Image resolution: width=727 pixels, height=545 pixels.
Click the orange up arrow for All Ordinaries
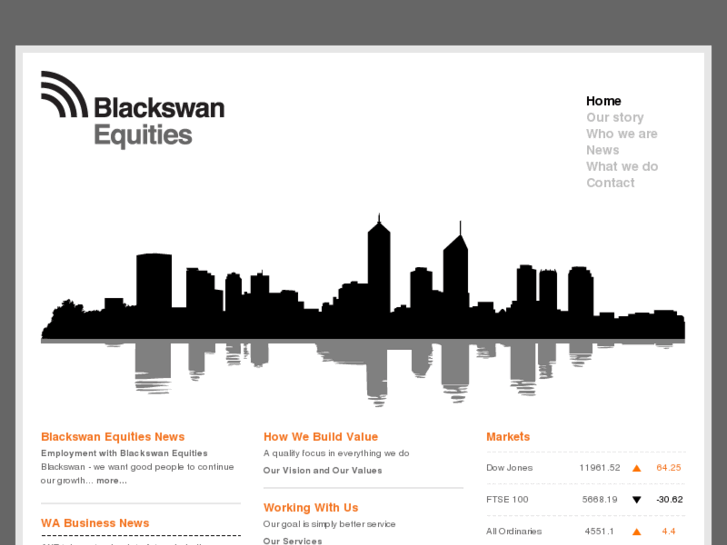[637, 532]
